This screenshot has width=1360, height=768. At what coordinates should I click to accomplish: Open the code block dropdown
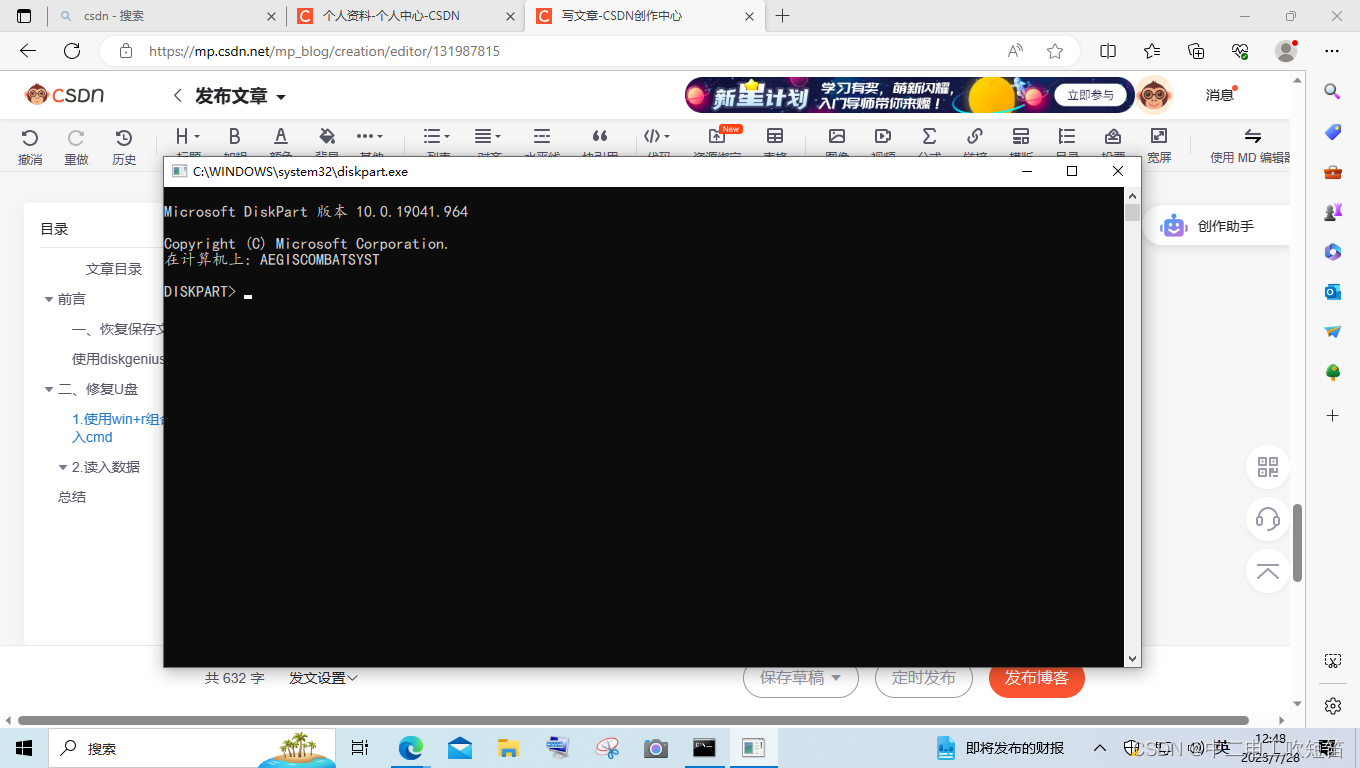tap(657, 136)
